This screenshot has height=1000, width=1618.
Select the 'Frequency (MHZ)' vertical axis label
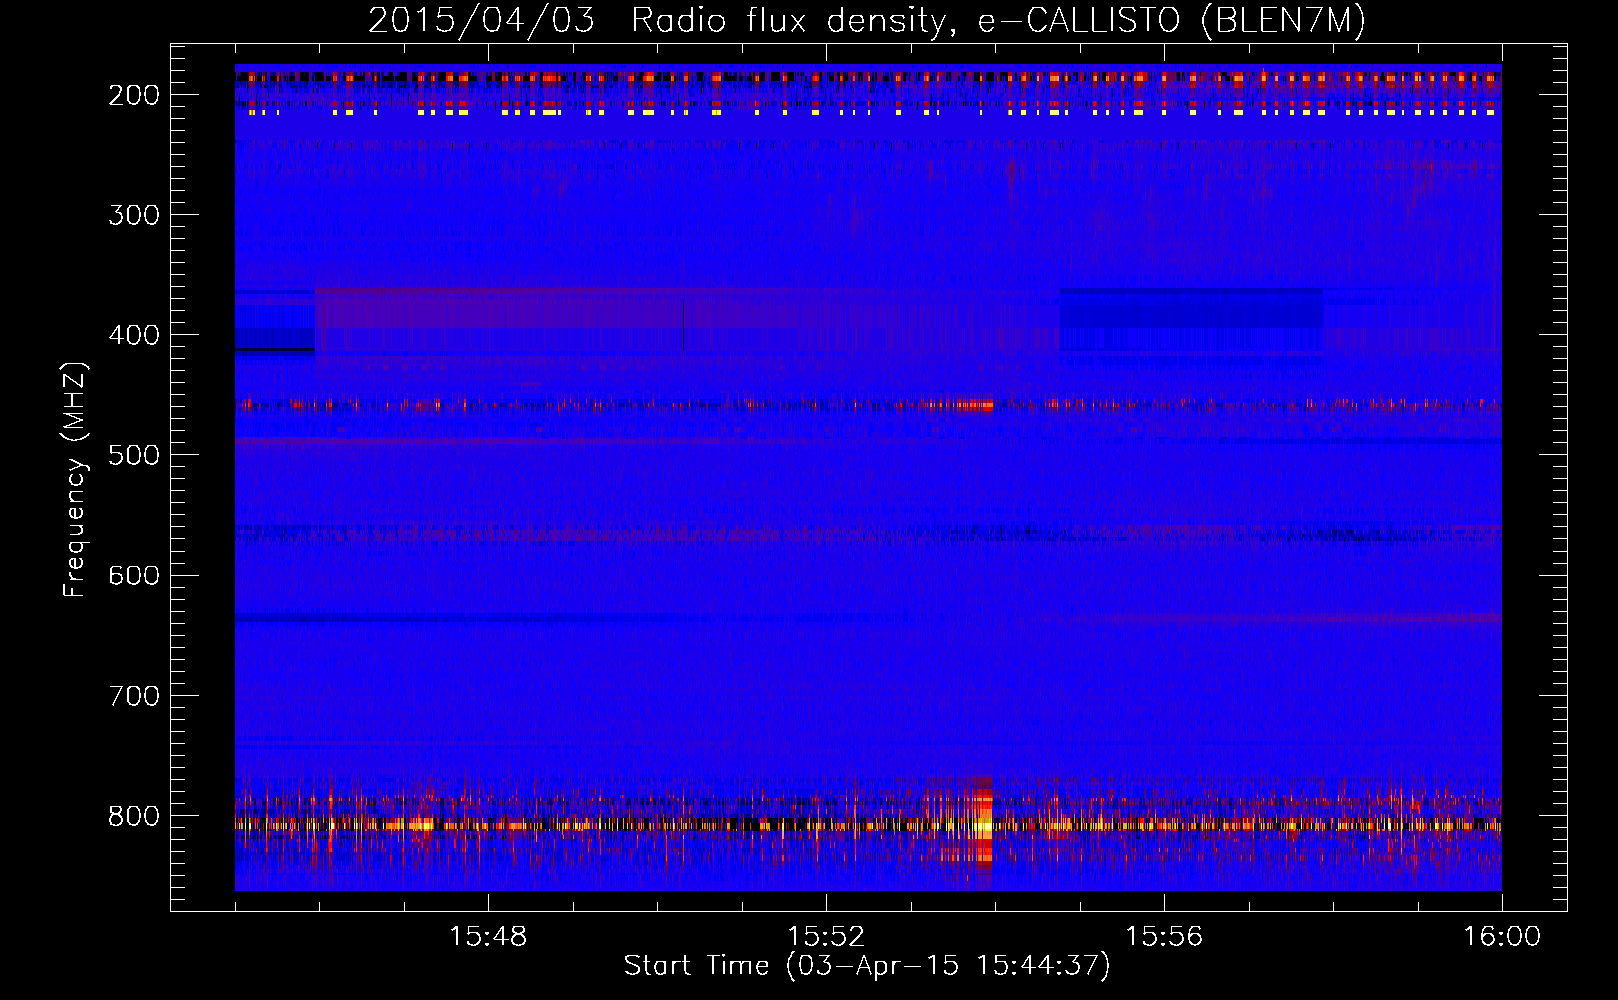point(75,480)
